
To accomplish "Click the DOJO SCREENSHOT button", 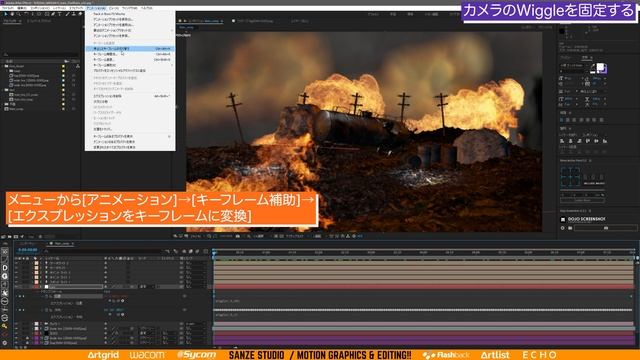I will (x=587, y=220).
